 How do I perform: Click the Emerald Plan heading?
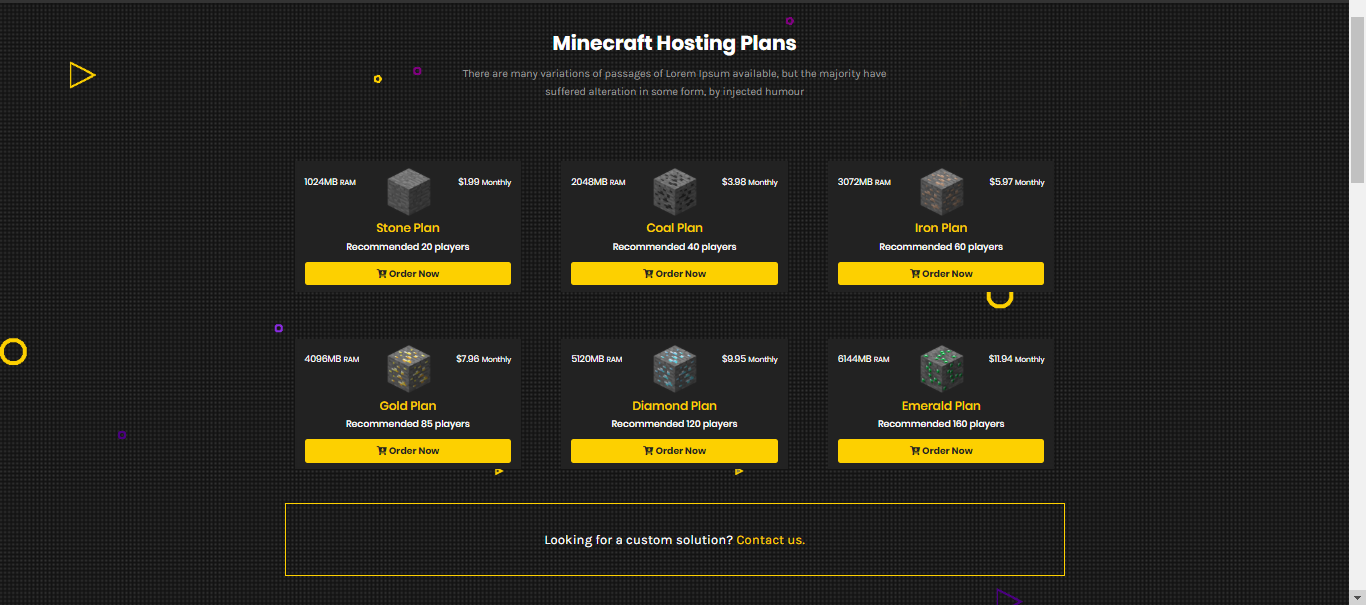click(941, 406)
